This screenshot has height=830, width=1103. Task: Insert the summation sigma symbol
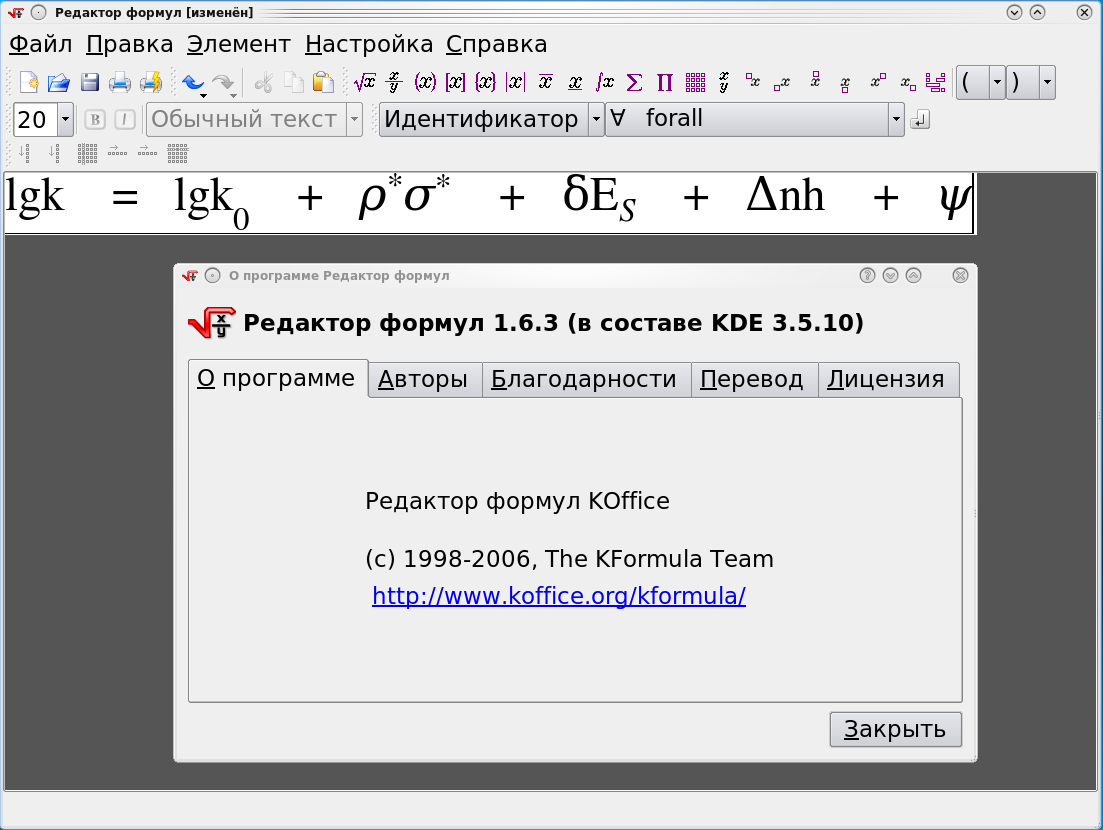pos(634,82)
